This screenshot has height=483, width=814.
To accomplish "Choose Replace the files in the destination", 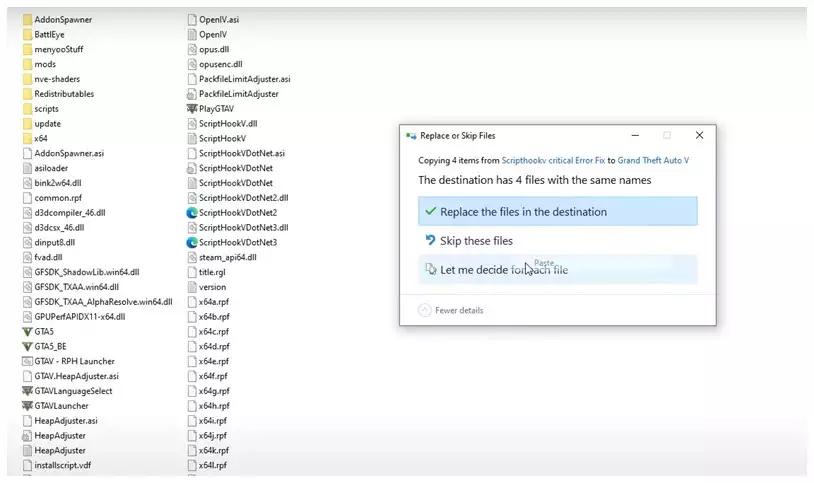I will (558, 211).
